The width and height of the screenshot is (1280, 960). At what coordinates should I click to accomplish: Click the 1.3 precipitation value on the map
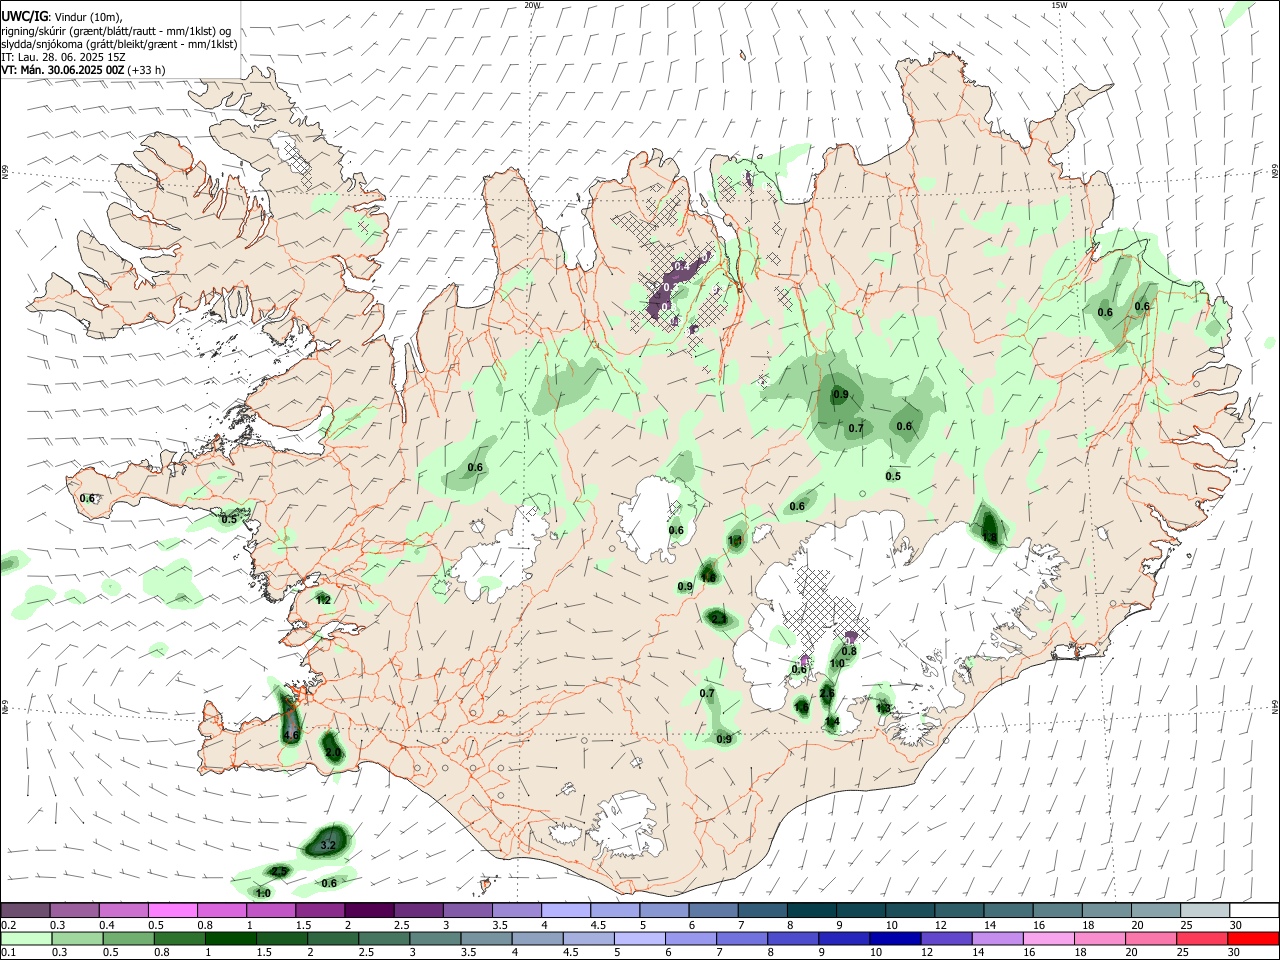pyautogui.click(x=883, y=708)
